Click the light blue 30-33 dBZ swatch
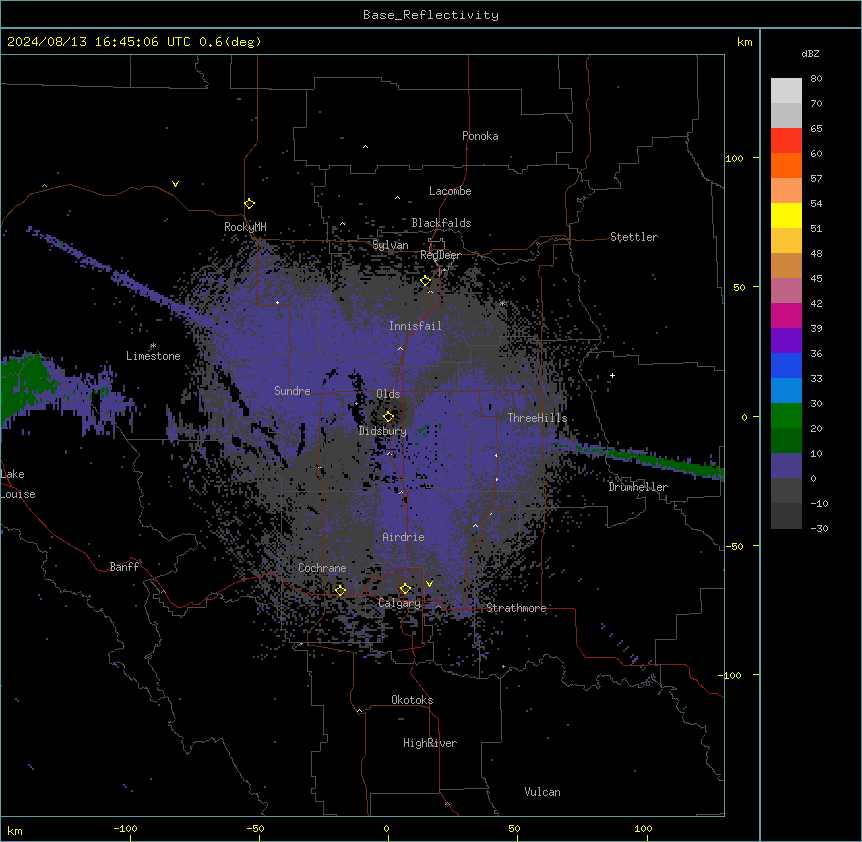 tap(786, 391)
